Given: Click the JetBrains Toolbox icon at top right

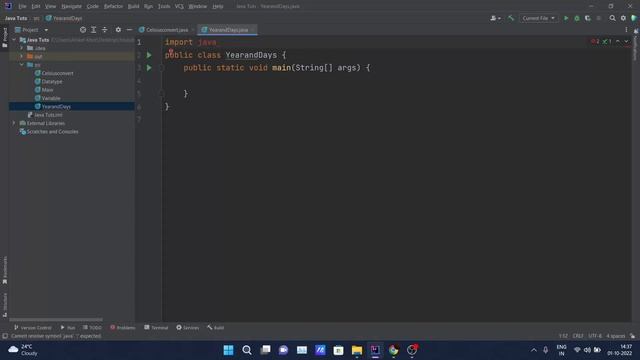Looking at the screenshot, I should [634, 18].
